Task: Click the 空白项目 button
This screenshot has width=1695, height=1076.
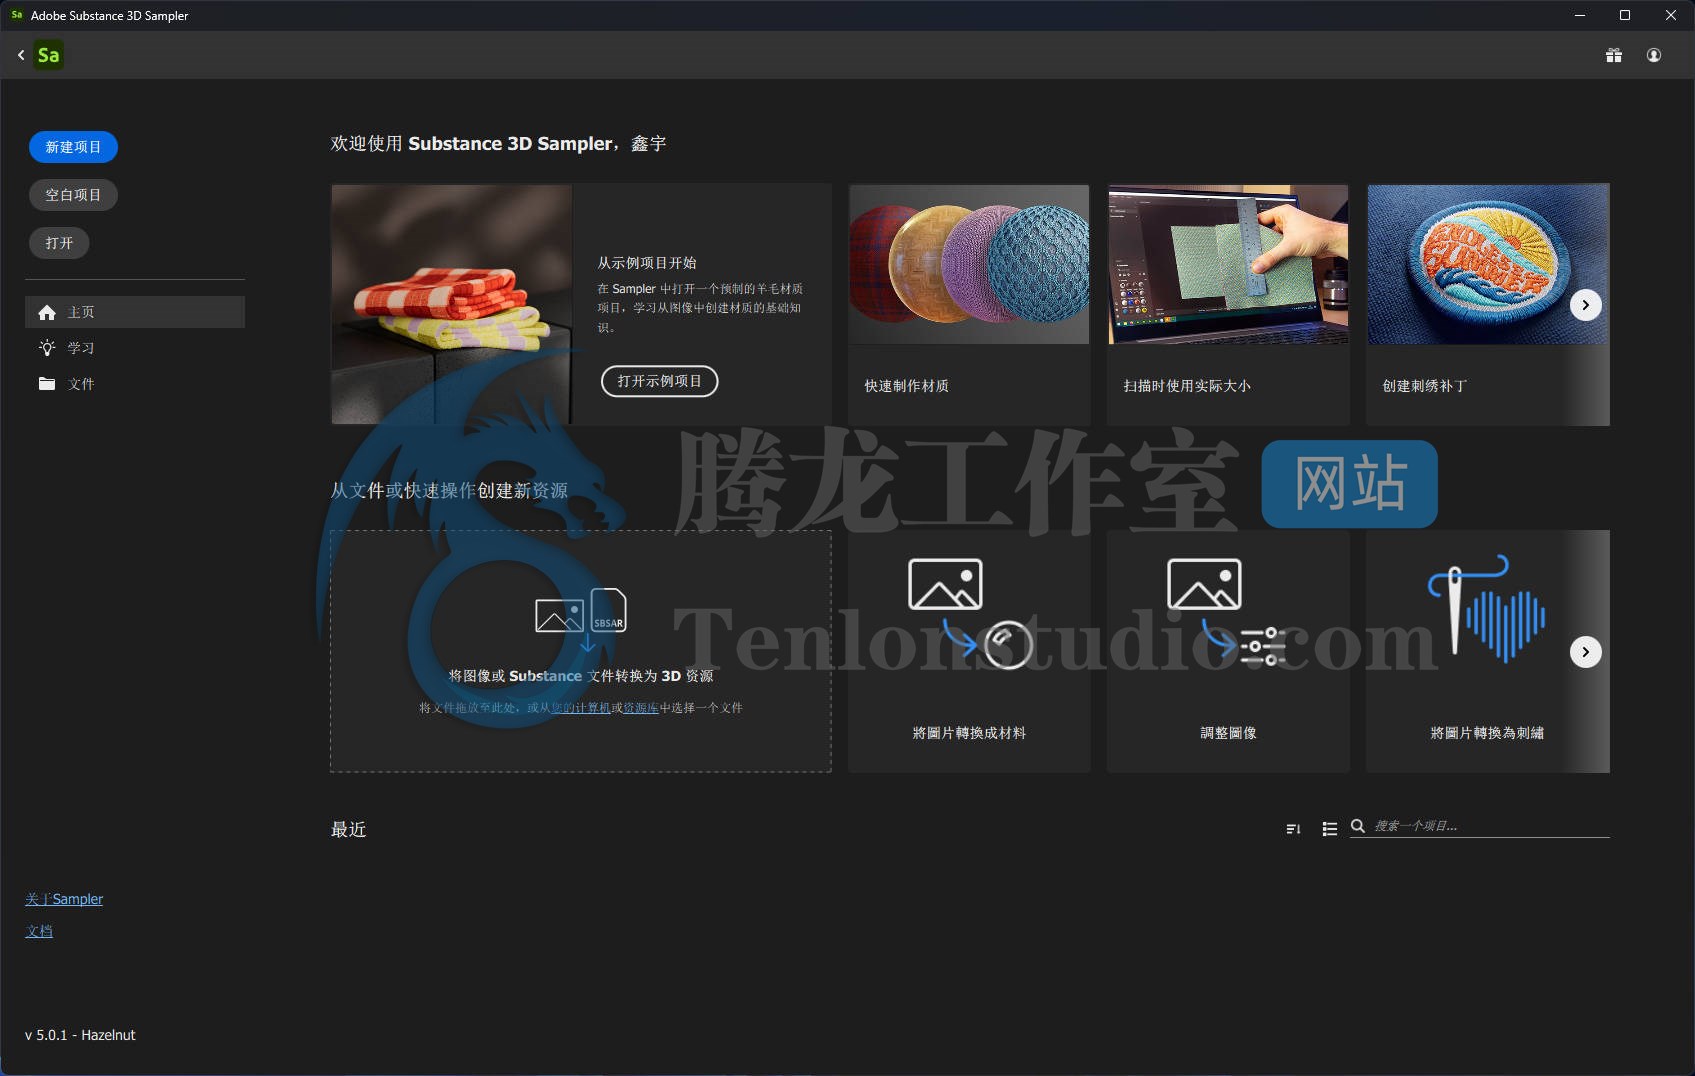Action: pyautogui.click(x=73, y=195)
